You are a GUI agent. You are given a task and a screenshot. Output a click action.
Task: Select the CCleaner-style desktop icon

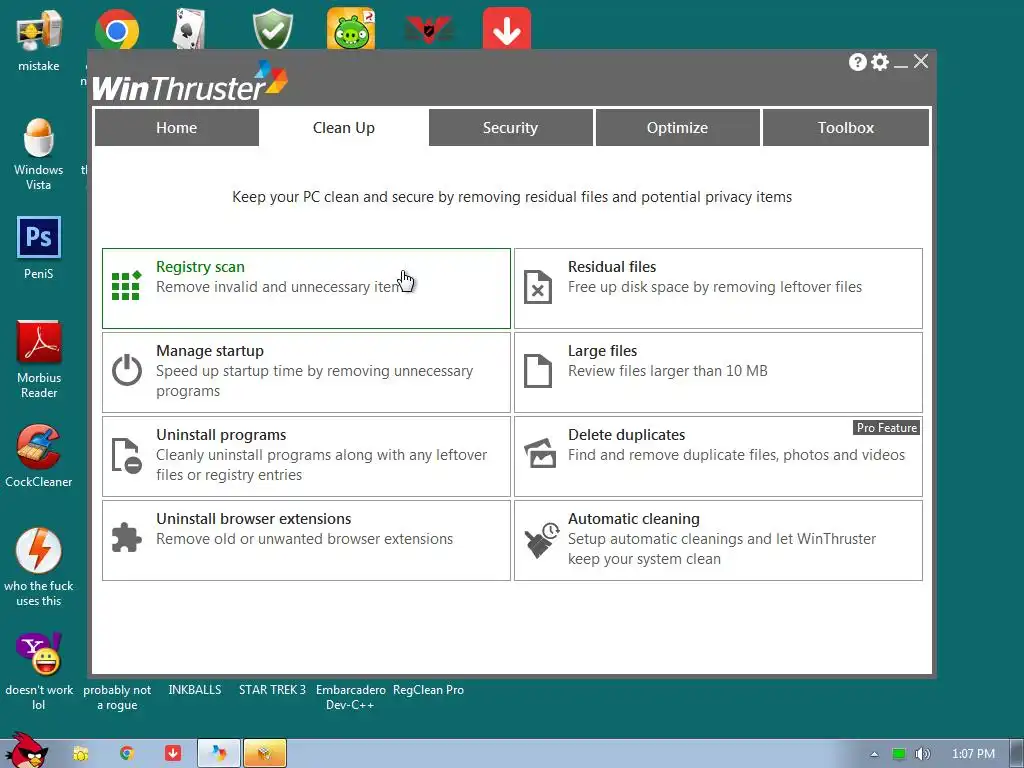click(39, 456)
